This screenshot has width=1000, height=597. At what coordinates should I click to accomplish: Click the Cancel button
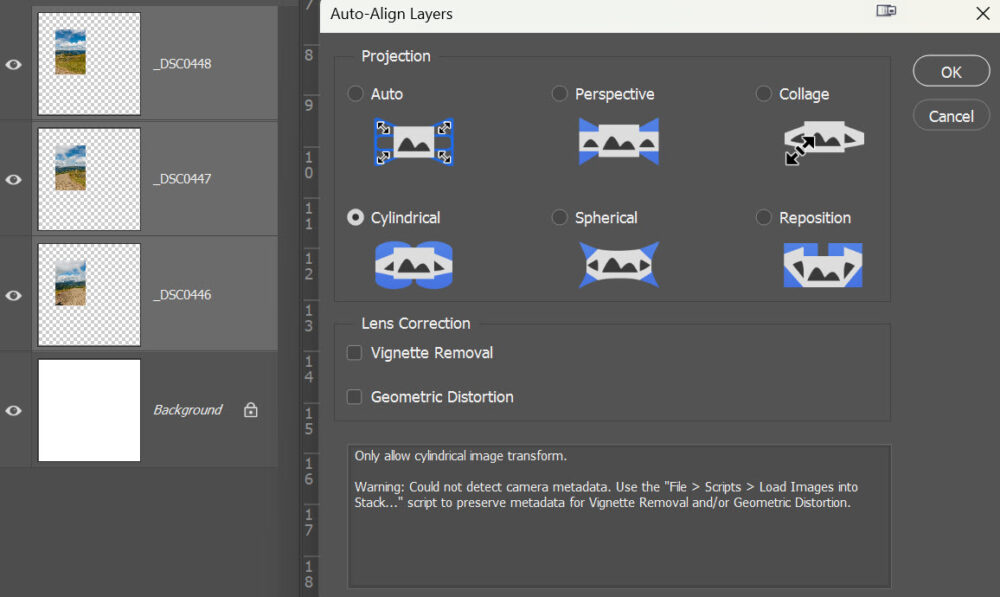[950, 116]
